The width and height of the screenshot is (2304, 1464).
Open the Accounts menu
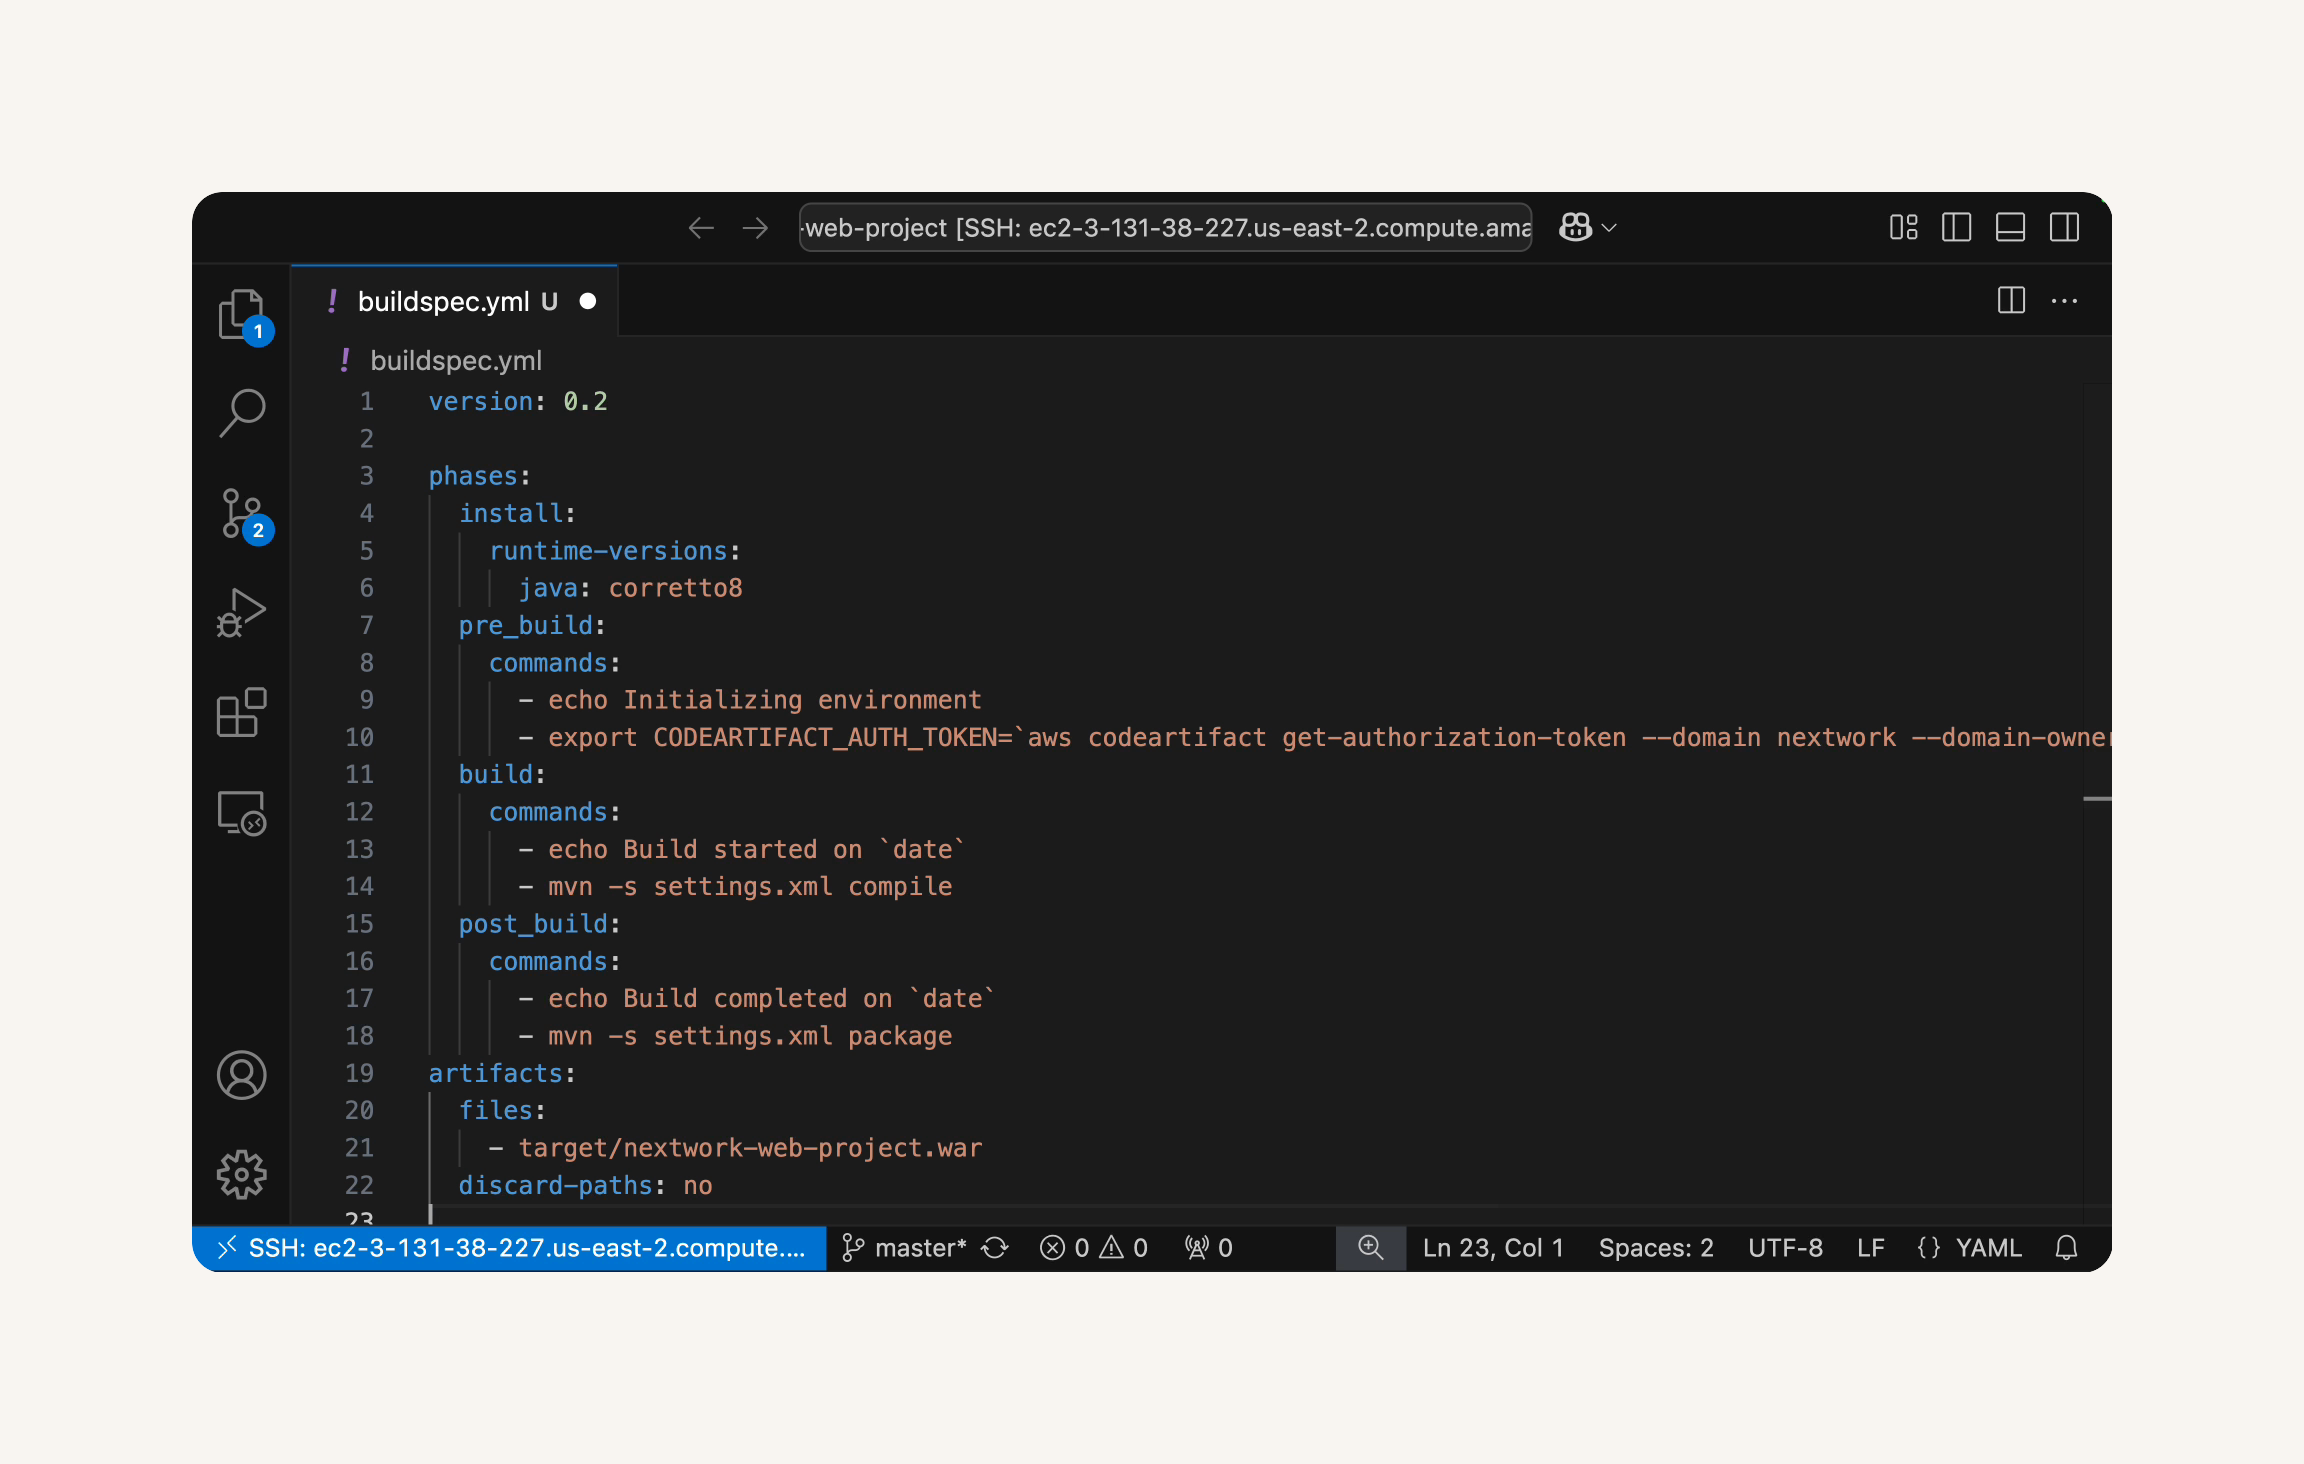pos(241,1075)
